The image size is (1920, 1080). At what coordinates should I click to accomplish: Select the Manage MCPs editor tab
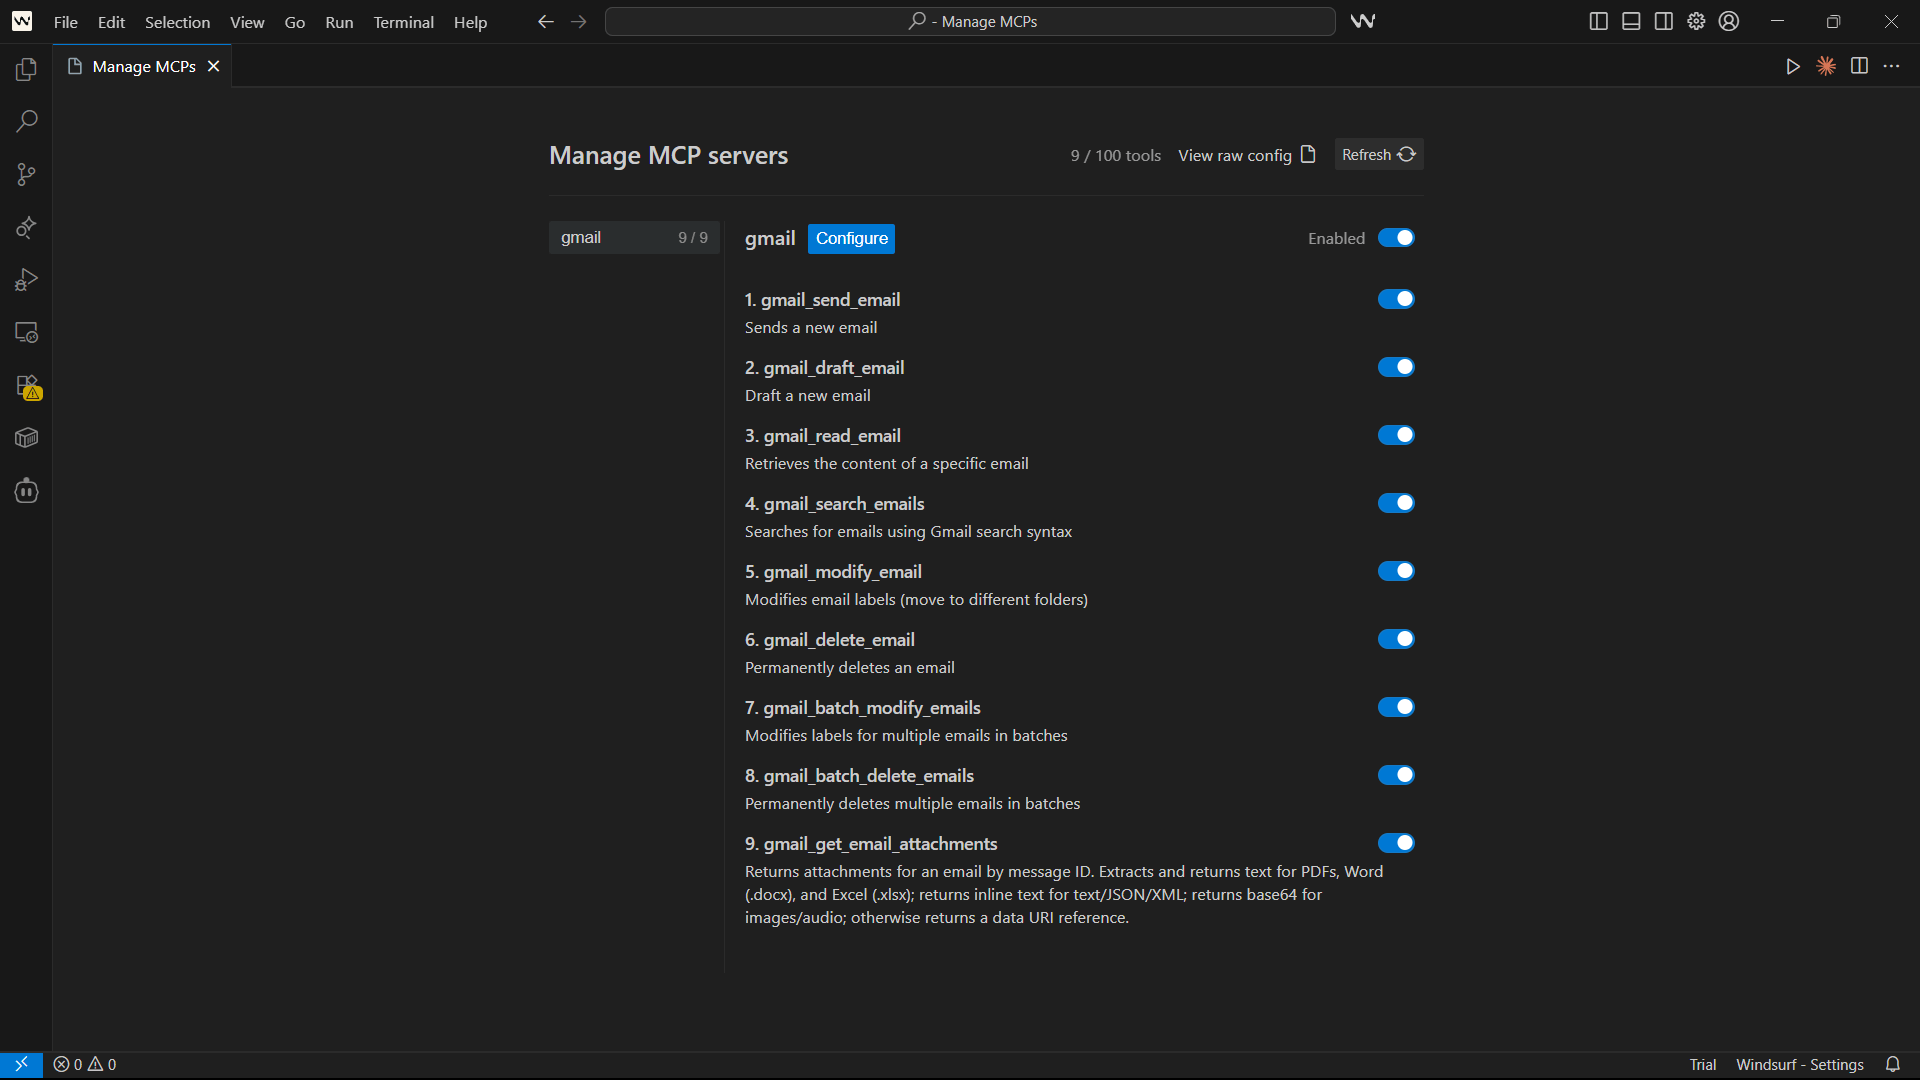[x=143, y=66]
